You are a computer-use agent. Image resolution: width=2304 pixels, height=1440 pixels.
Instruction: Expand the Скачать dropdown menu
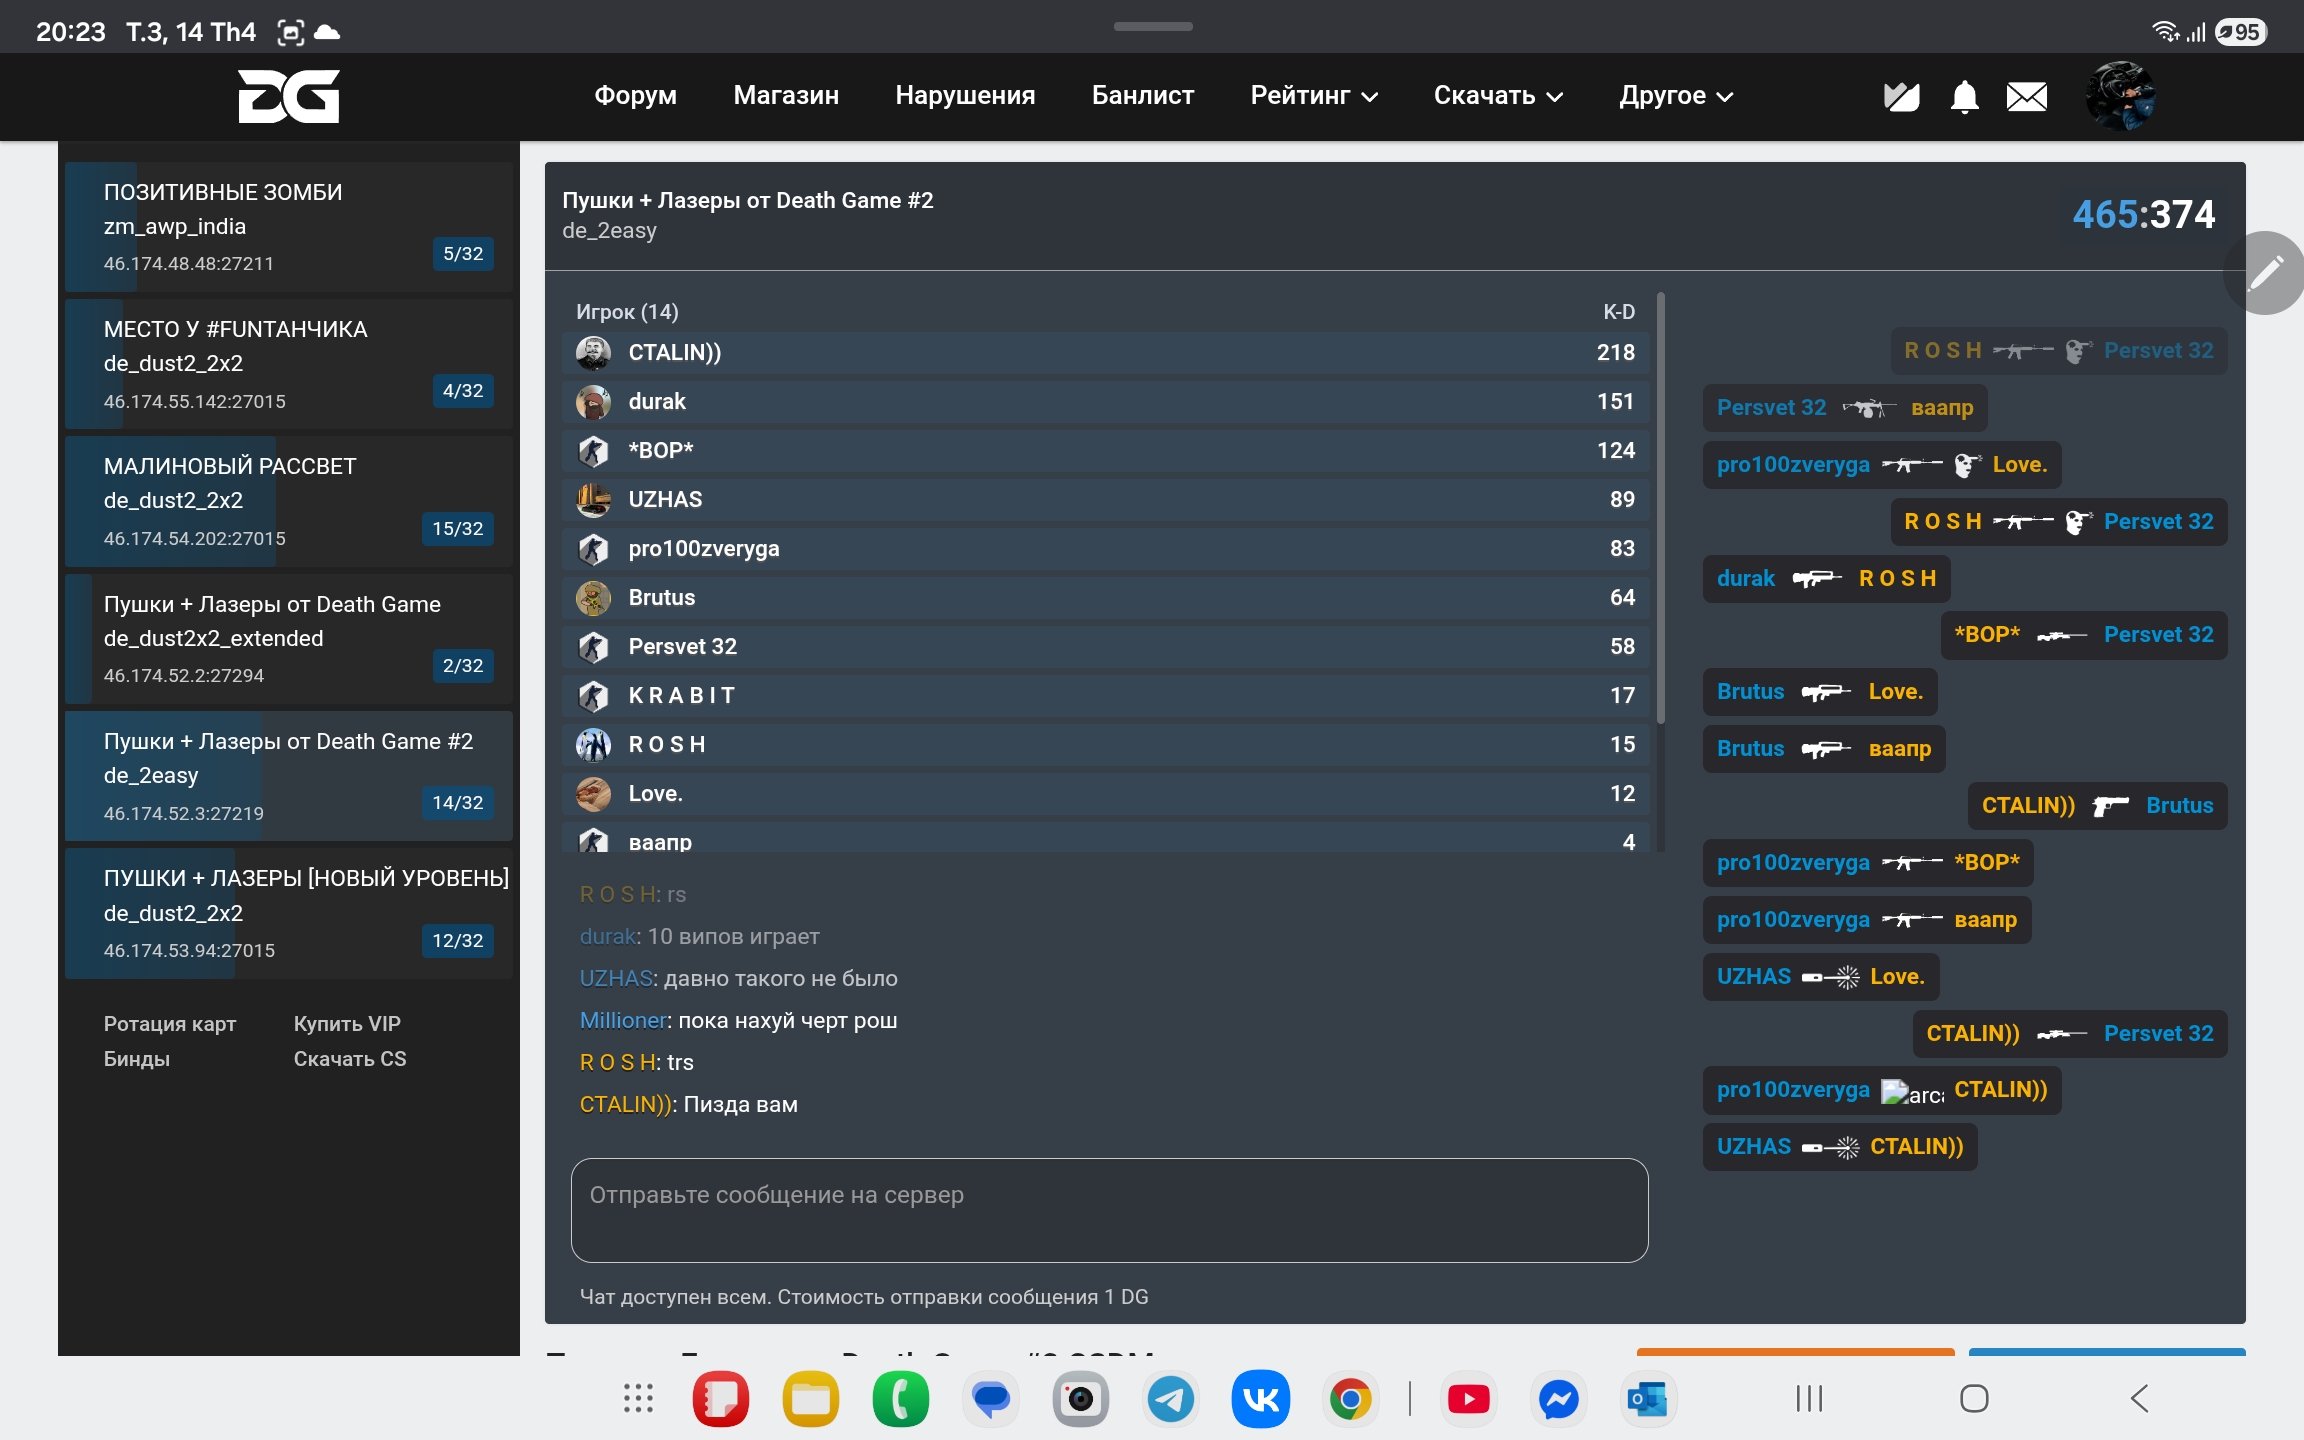coord(1497,96)
